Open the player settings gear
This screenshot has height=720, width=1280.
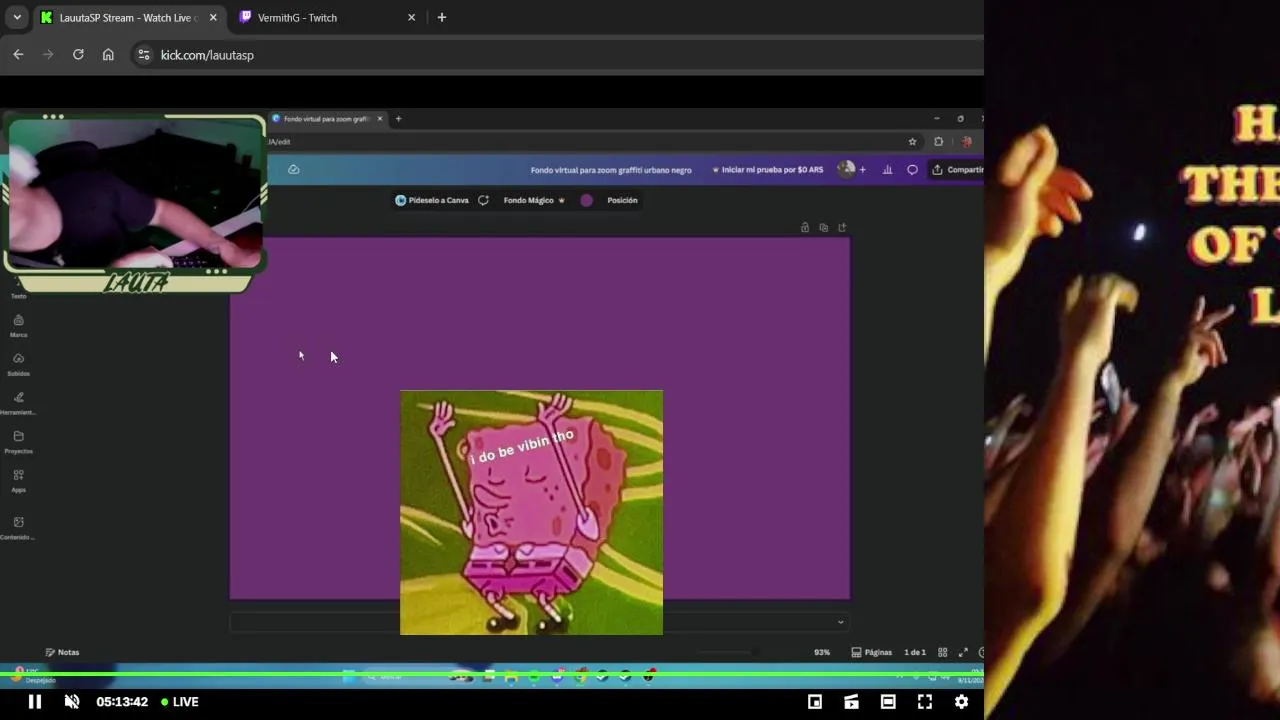point(961,702)
